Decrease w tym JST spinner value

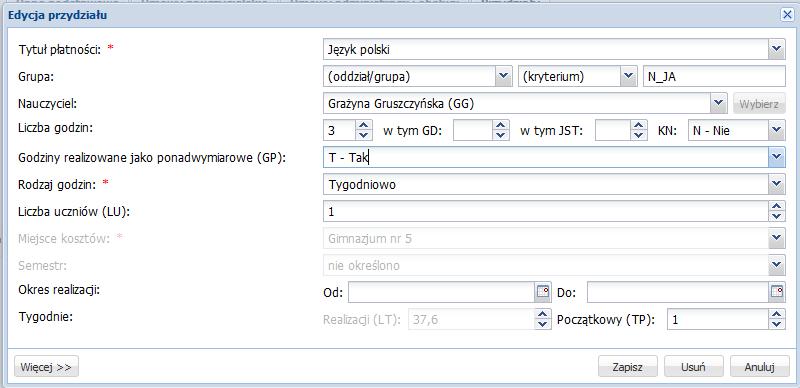pos(638,135)
